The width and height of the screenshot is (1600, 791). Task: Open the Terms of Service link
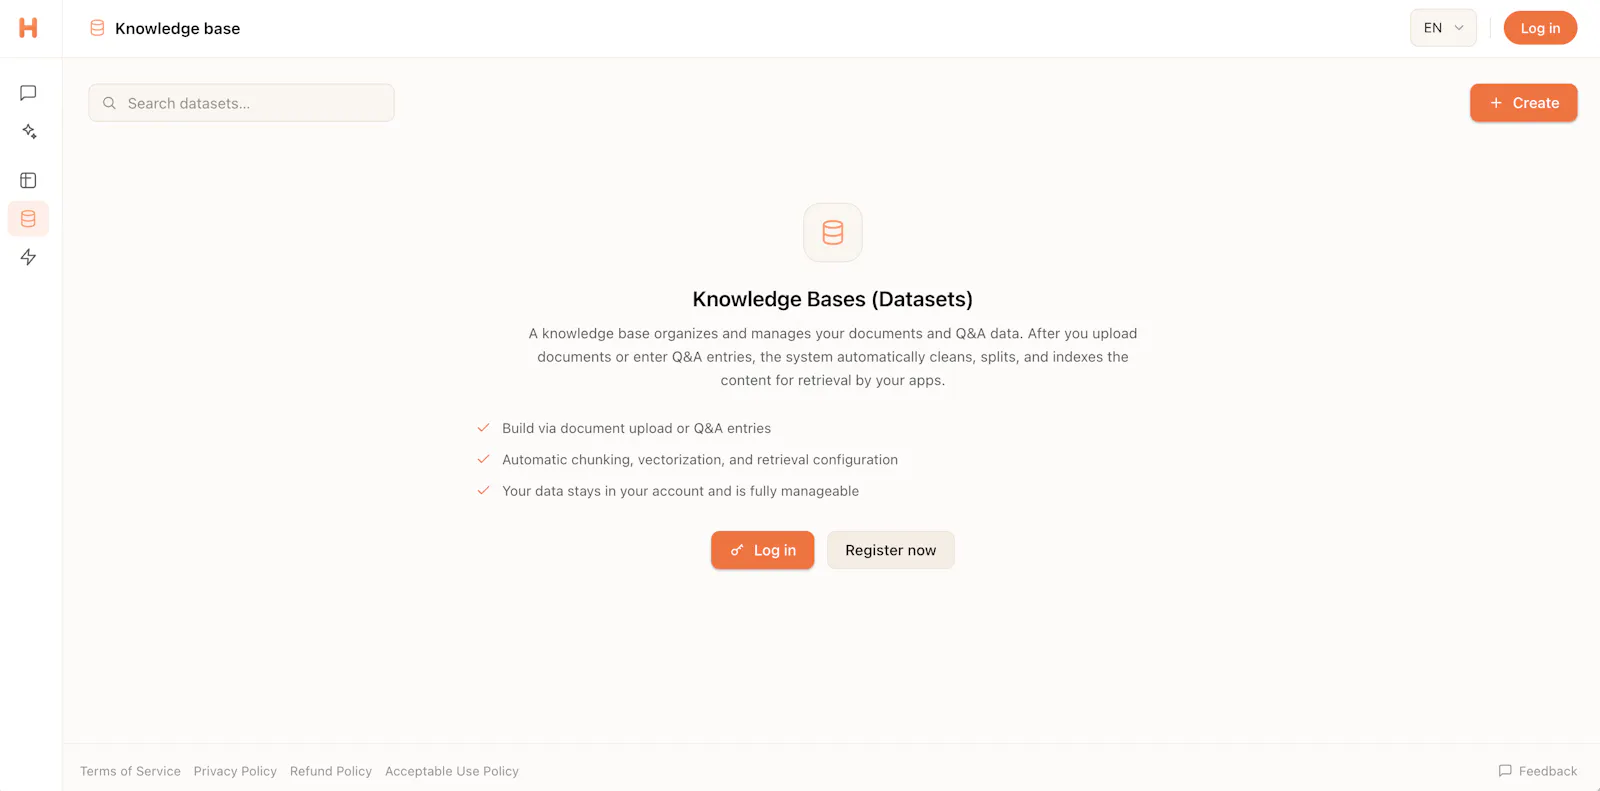pyautogui.click(x=130, y=771)
